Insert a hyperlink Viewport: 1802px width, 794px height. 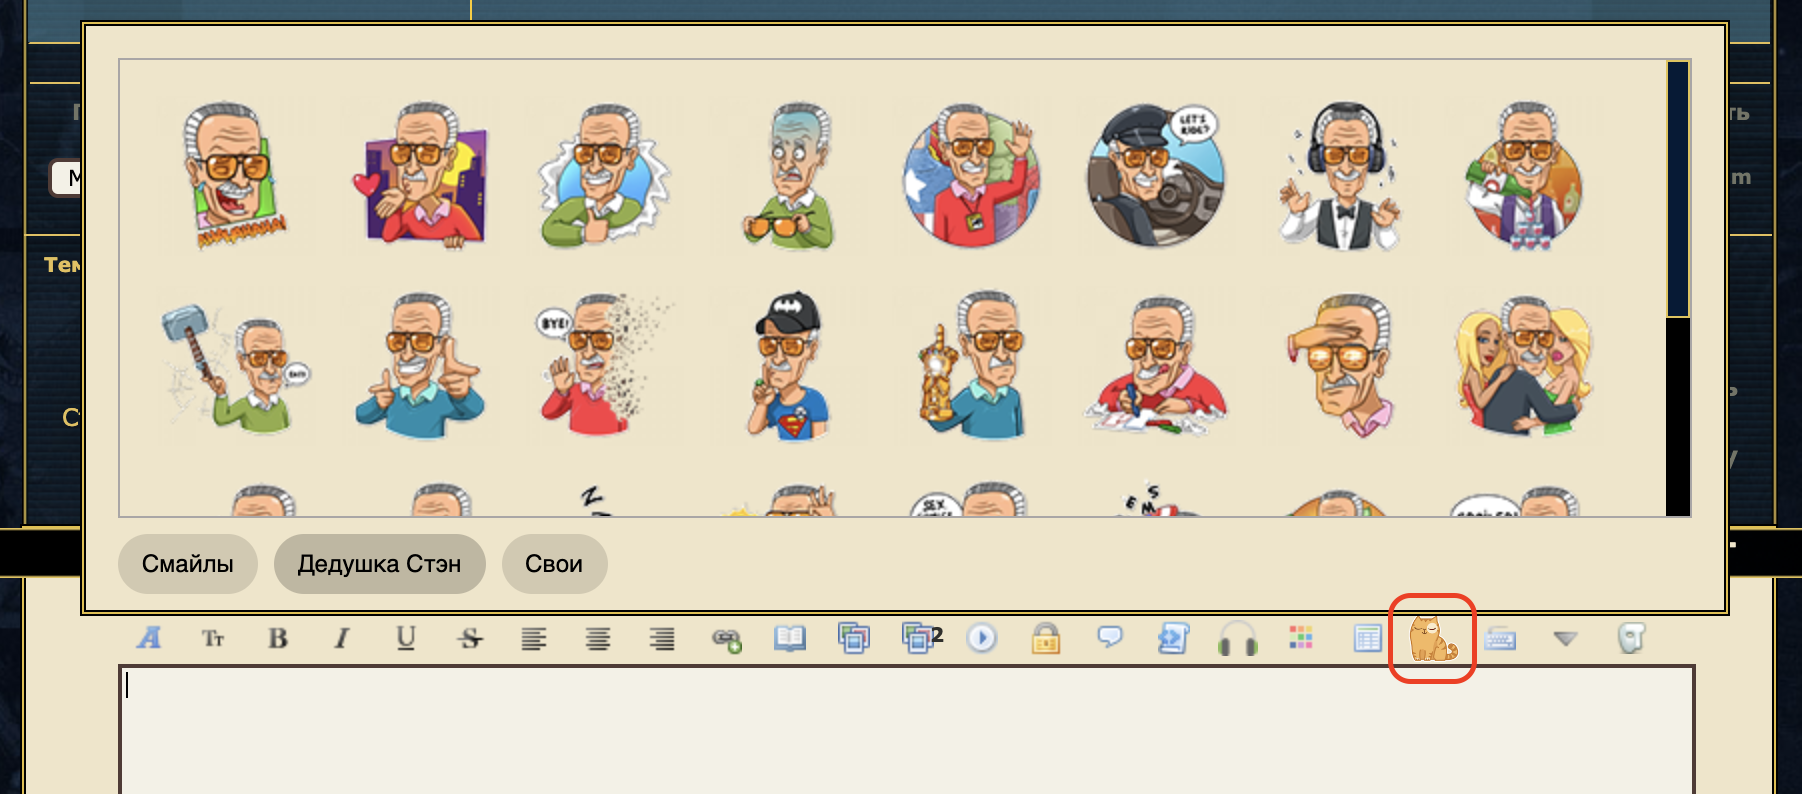[726, 640]
